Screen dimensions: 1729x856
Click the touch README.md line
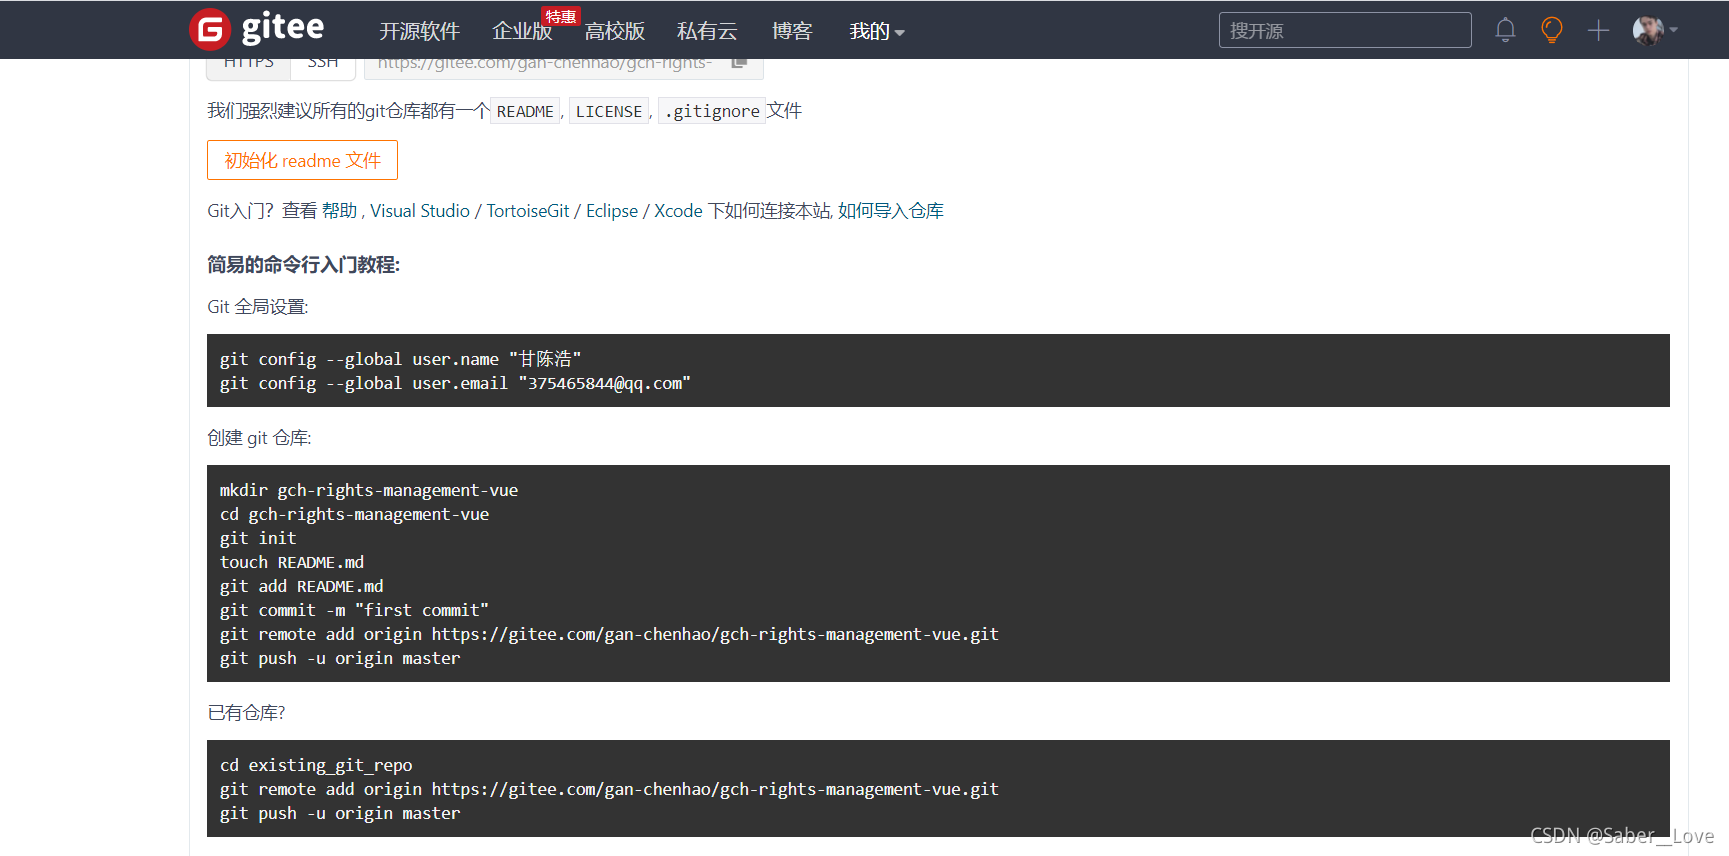[292, 562]
